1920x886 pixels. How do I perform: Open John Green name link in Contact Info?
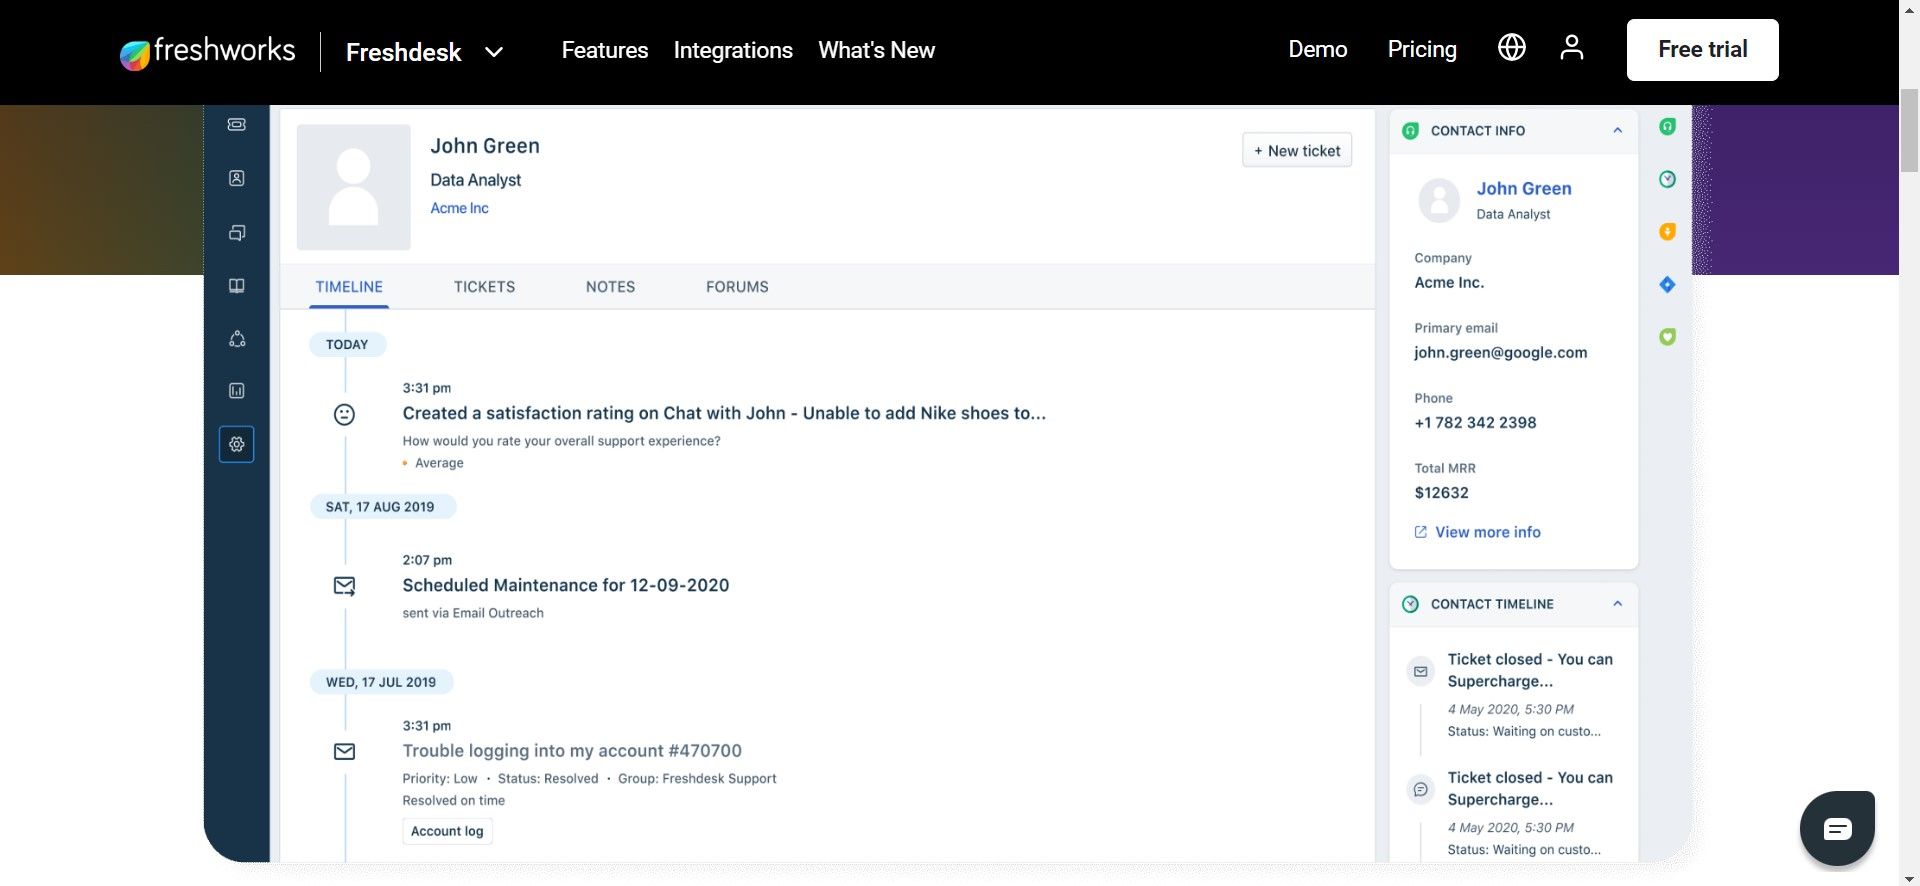tap(1524, 188)
